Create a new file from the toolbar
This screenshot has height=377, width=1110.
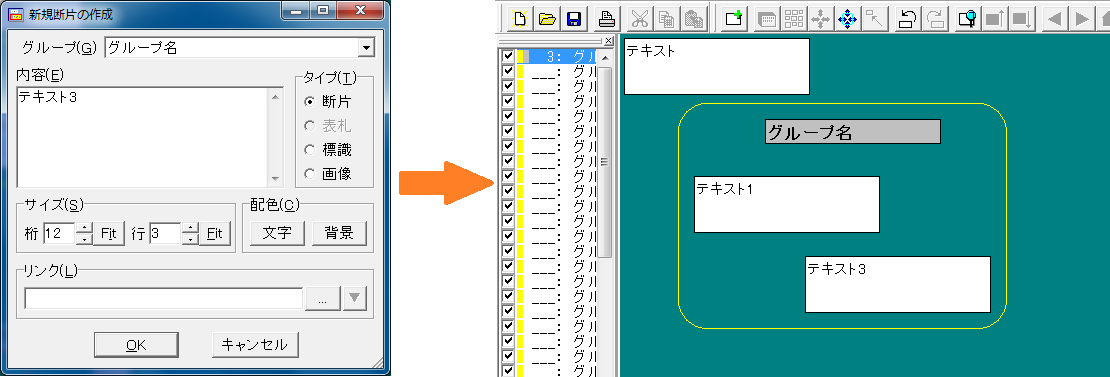pos(520,18)
